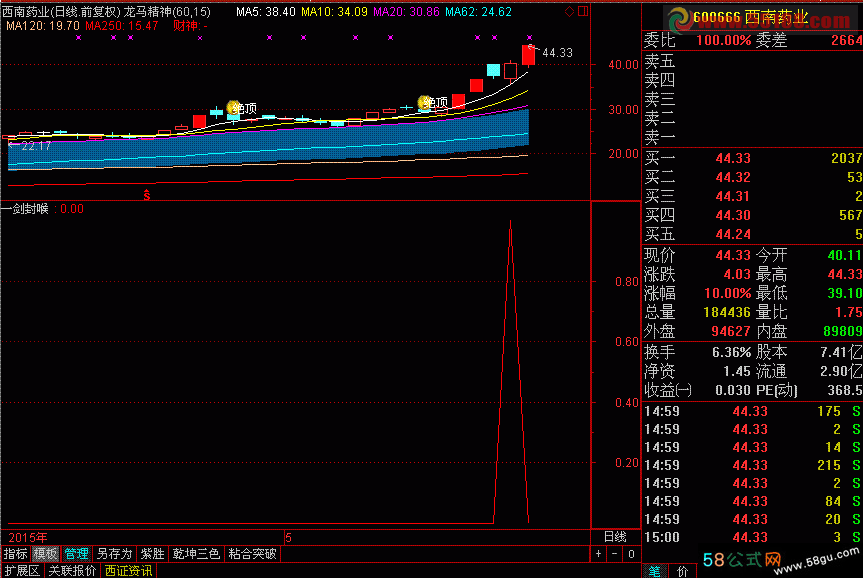Switch to the 紫胜 template
Viewport: 863px width, 578px height.
(152, 554)
